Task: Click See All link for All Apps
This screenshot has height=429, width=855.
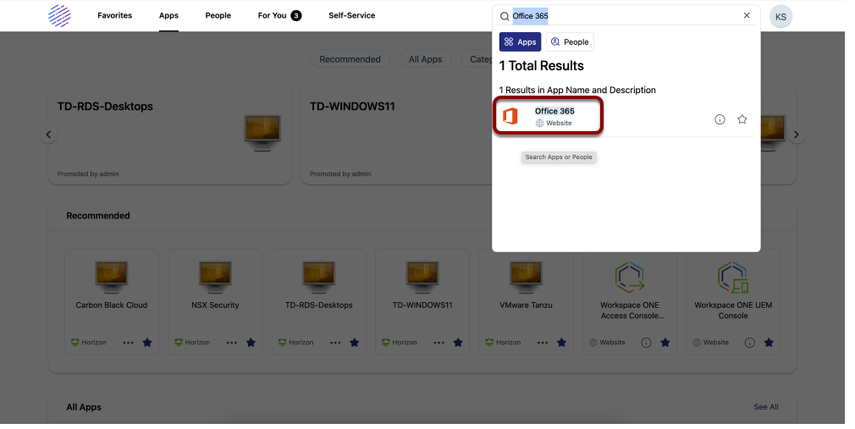Action: 774,411
